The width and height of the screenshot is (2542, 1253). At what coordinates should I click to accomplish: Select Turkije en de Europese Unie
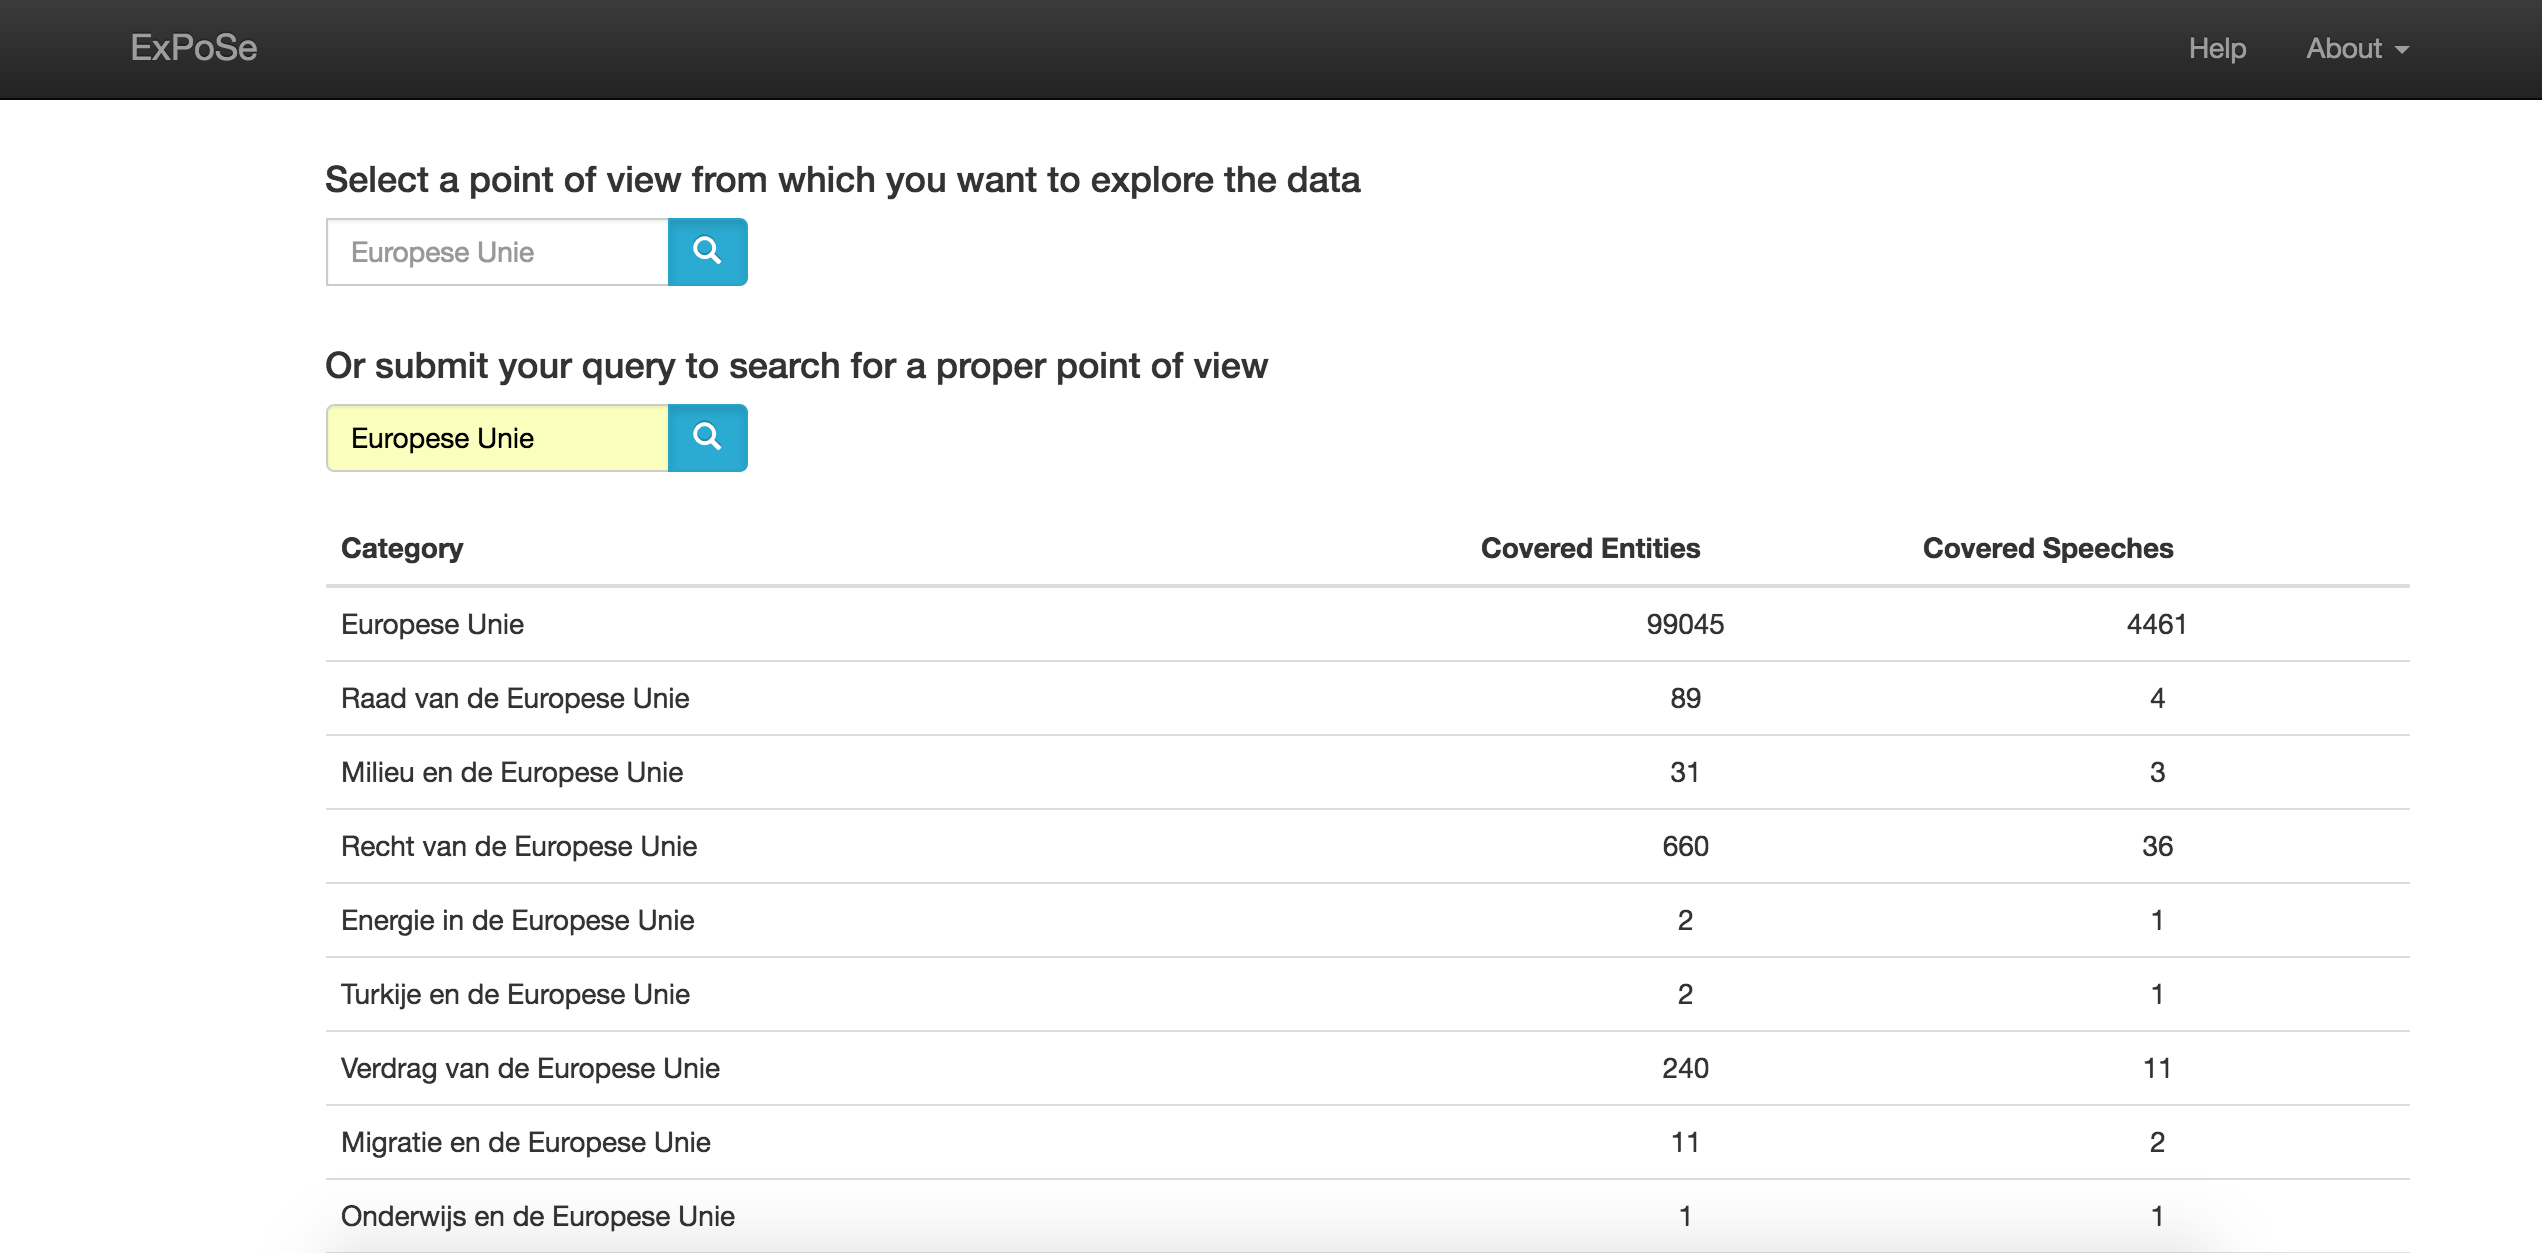(515, 994)
